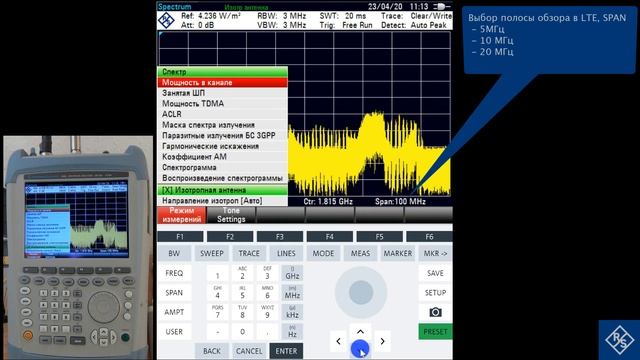
Task: Click the F6 function key
Action: [429, 236]
